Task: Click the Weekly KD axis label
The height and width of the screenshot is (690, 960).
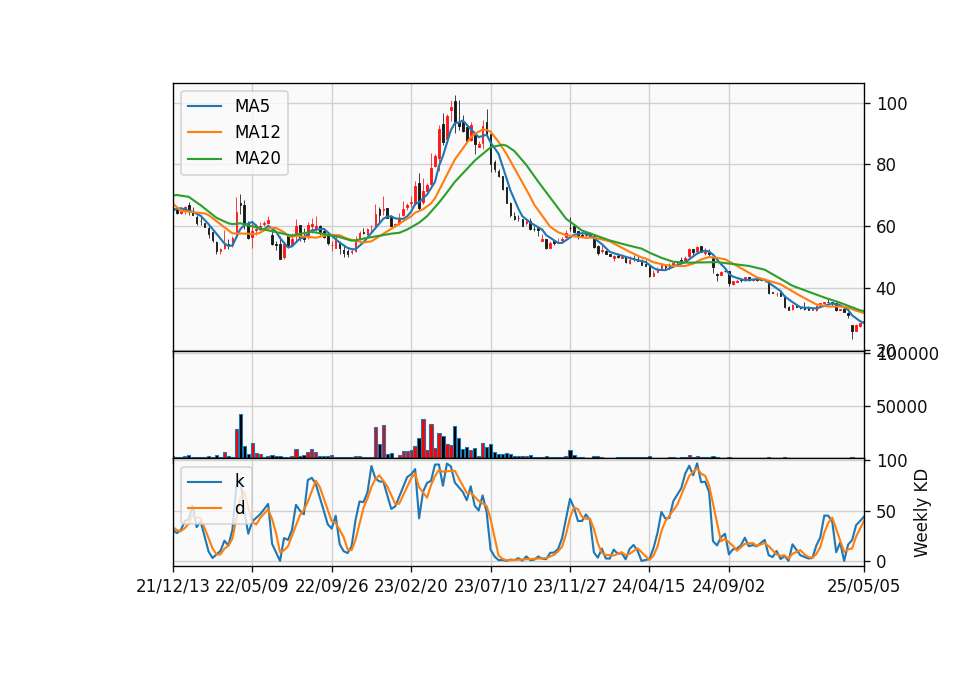Action: click(x=921, y=513)
